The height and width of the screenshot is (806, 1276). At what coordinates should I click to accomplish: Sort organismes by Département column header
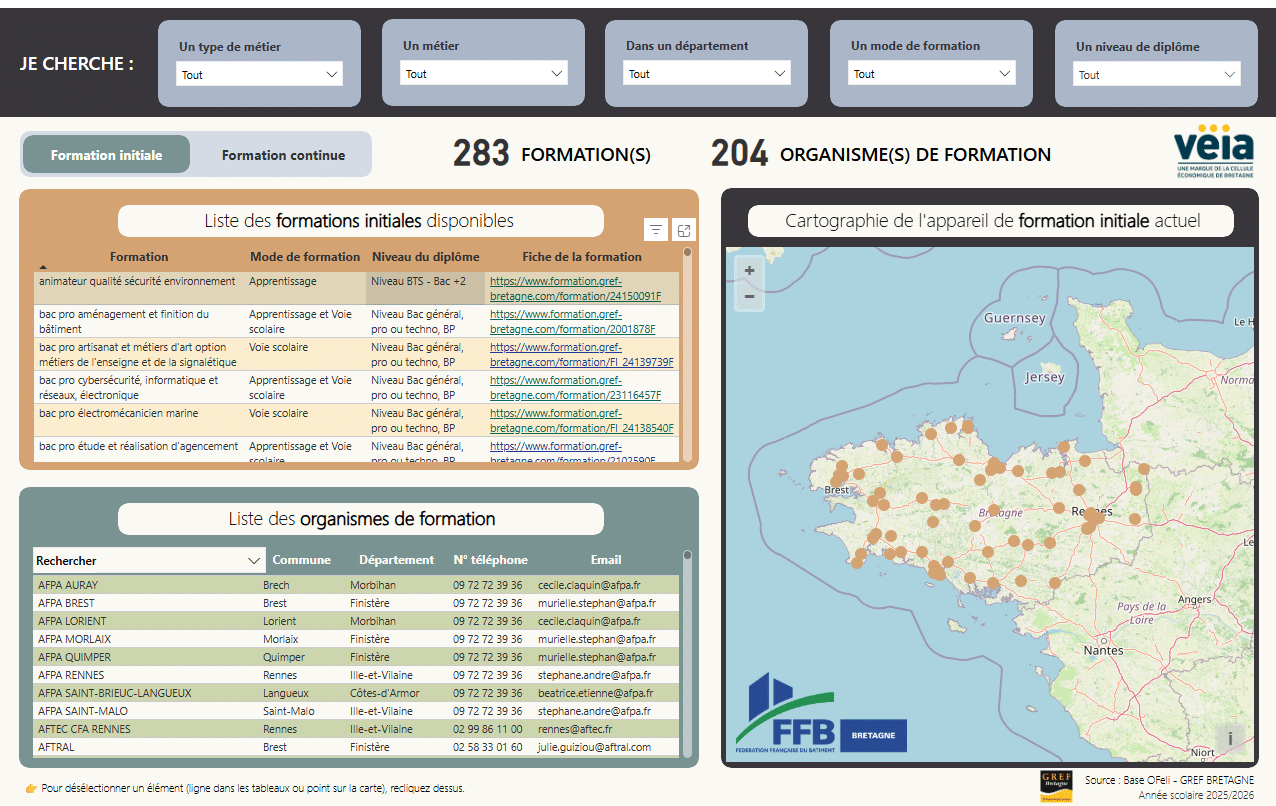(x=396, y=560)
